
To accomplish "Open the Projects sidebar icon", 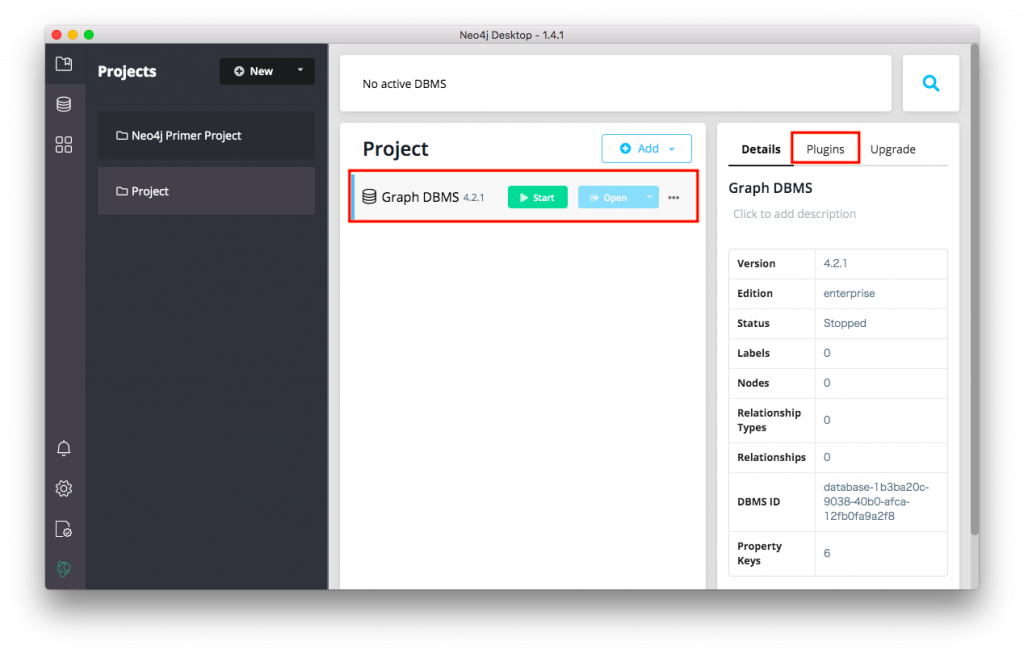I will click(x=64, y=64).
